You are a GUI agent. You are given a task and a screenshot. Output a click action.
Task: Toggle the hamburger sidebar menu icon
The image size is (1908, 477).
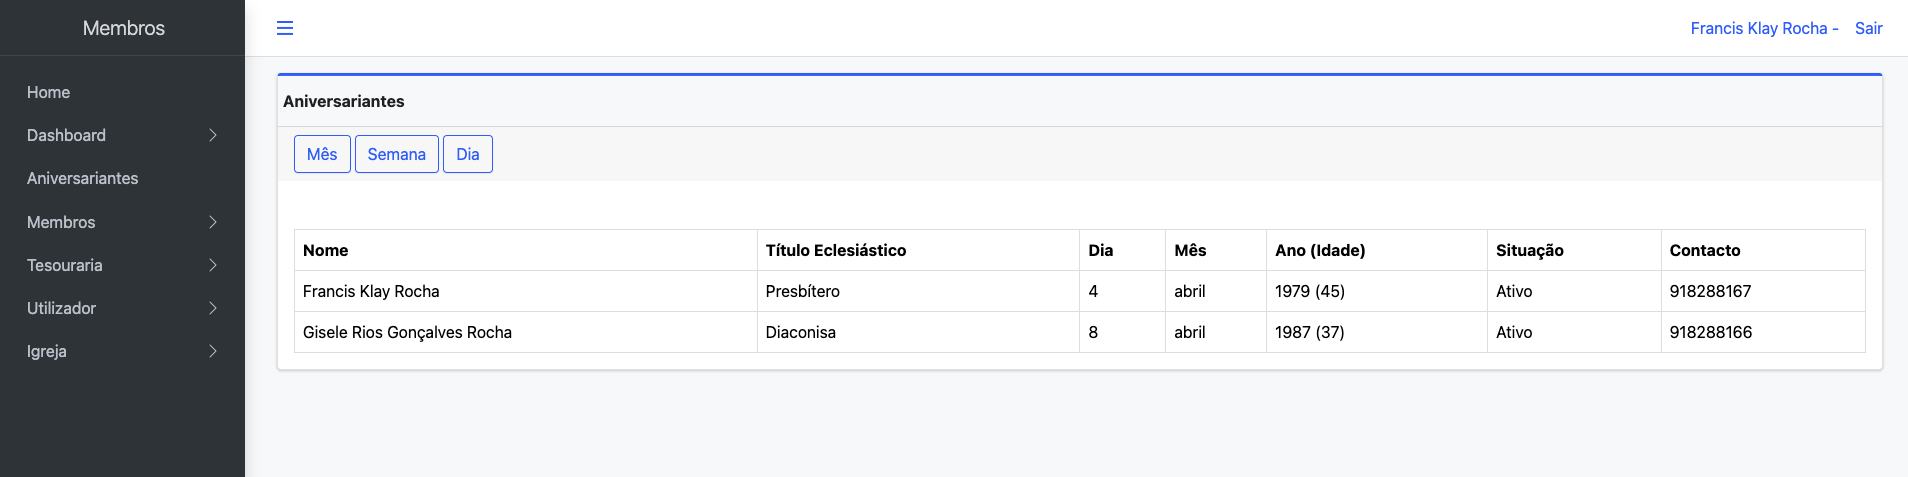(x=285, y=28)
